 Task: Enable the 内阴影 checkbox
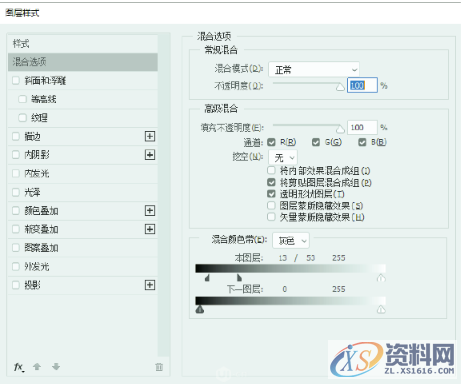[16, 155]
